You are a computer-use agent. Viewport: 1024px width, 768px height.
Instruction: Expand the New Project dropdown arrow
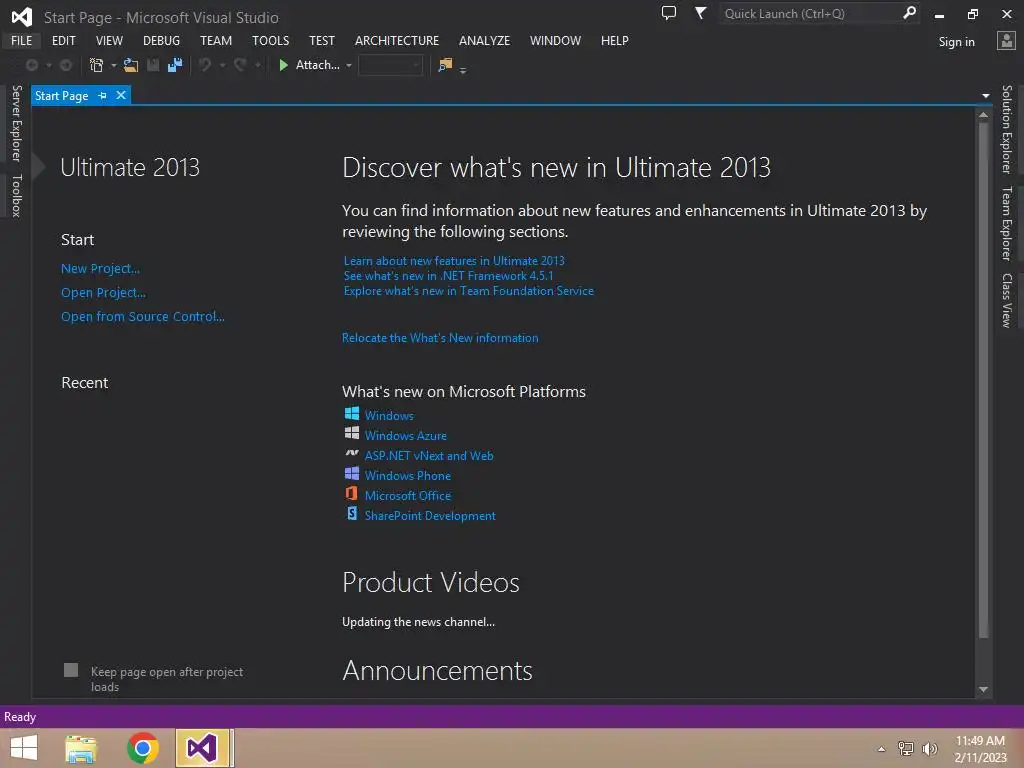click(114, 65)
